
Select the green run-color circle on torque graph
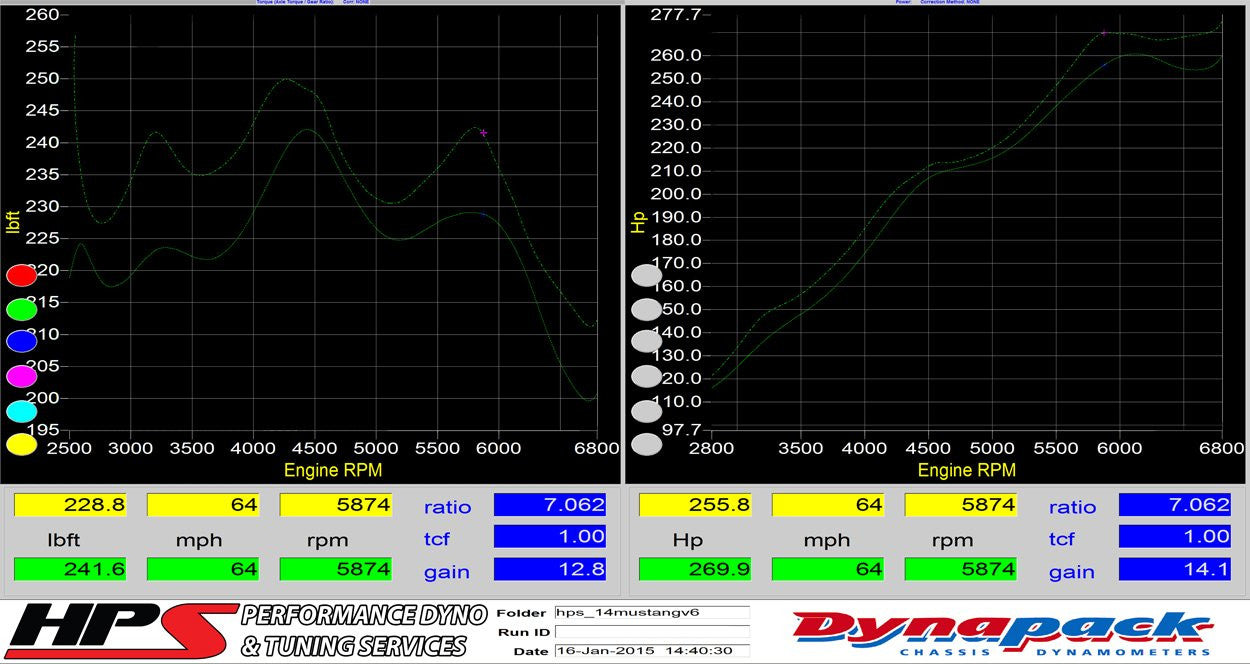click(21, 309)
